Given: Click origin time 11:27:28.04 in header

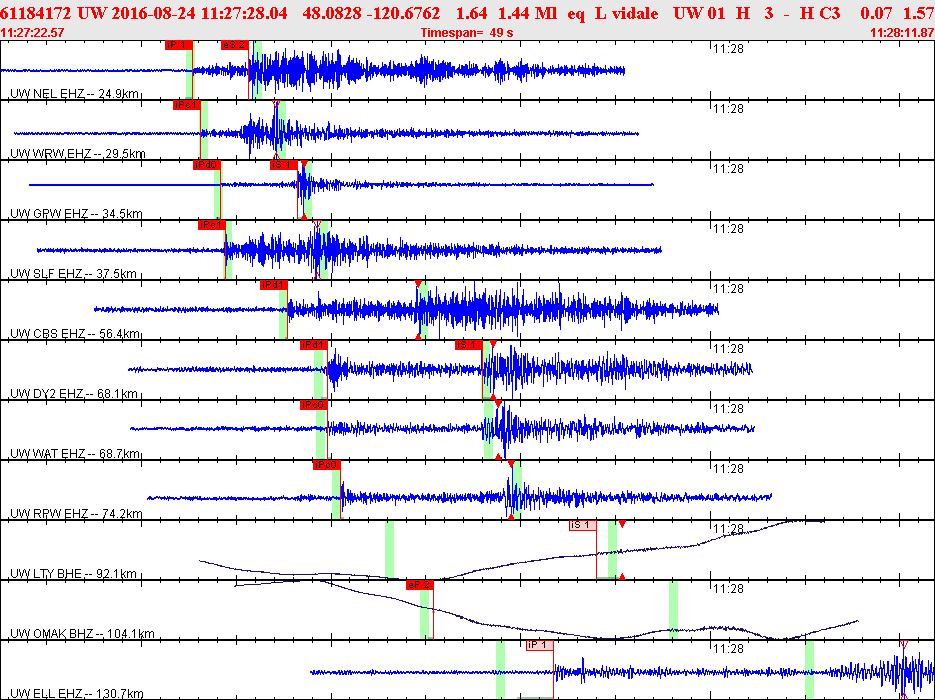Looking at the screenshot, I should (x=244, y=13).
